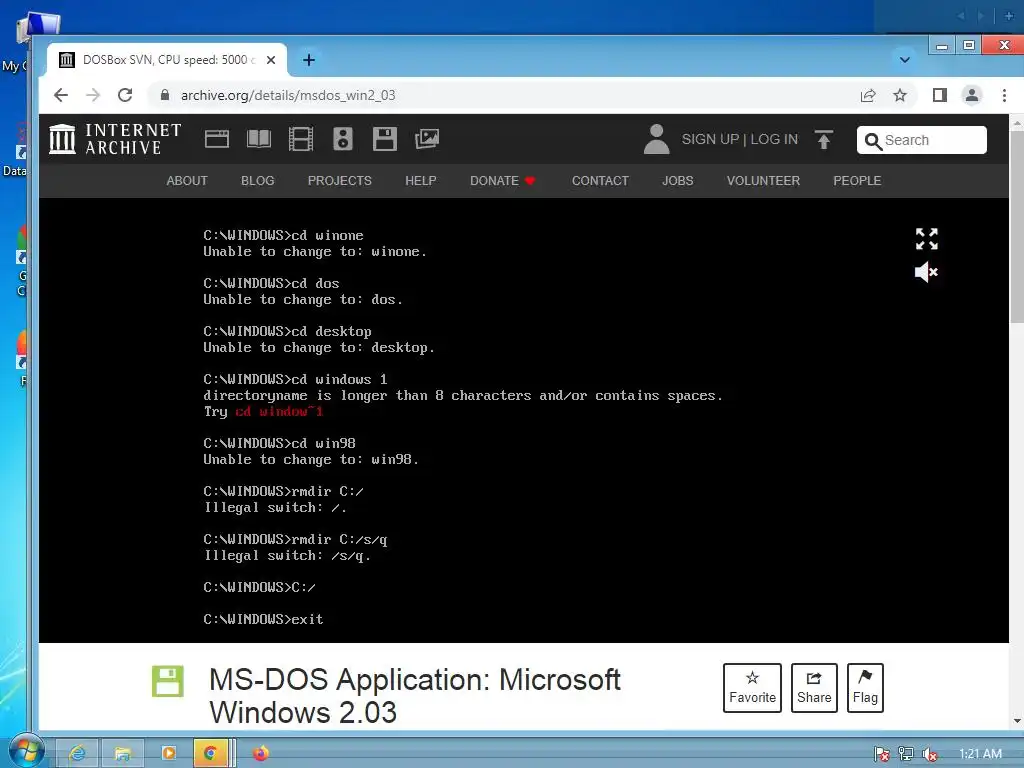Screen dimensions: 1024x768
Task: Open File Explorer from taskbar
Action: [x=123, y=754]
